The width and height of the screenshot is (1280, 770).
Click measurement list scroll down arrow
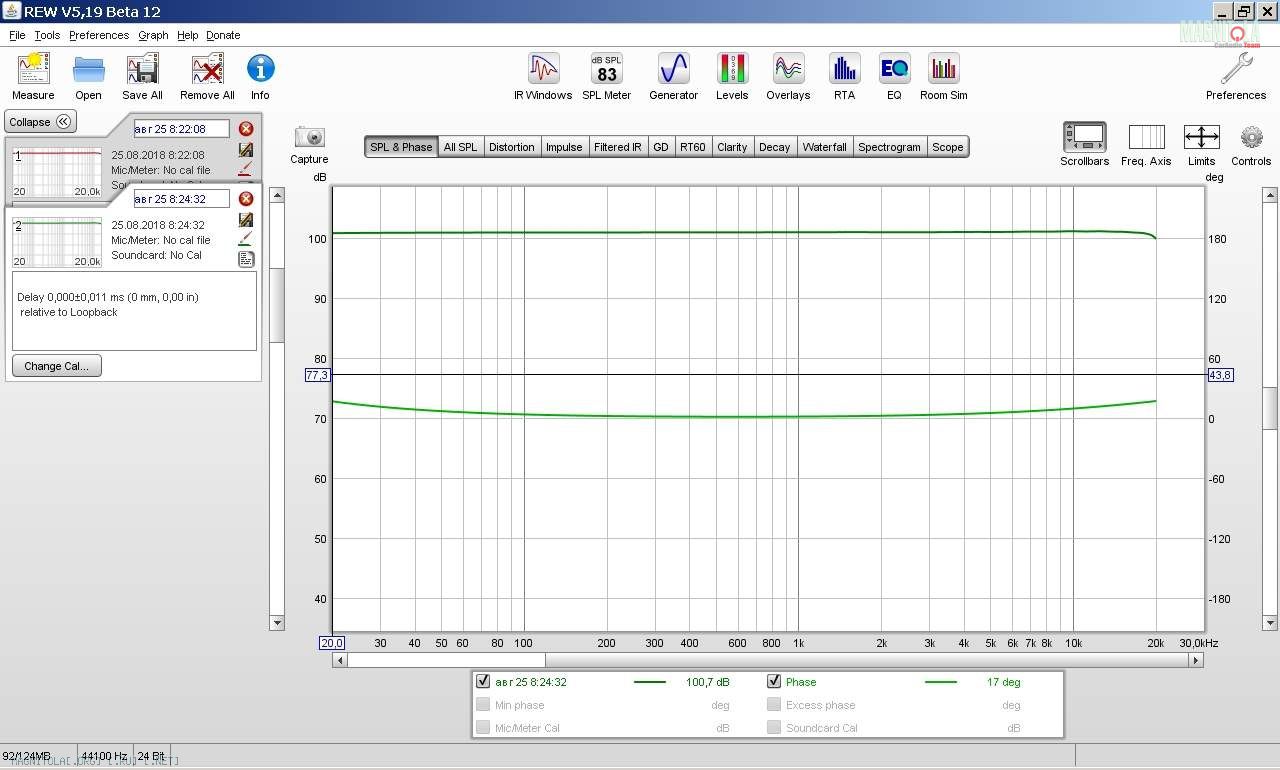point(277,623)
